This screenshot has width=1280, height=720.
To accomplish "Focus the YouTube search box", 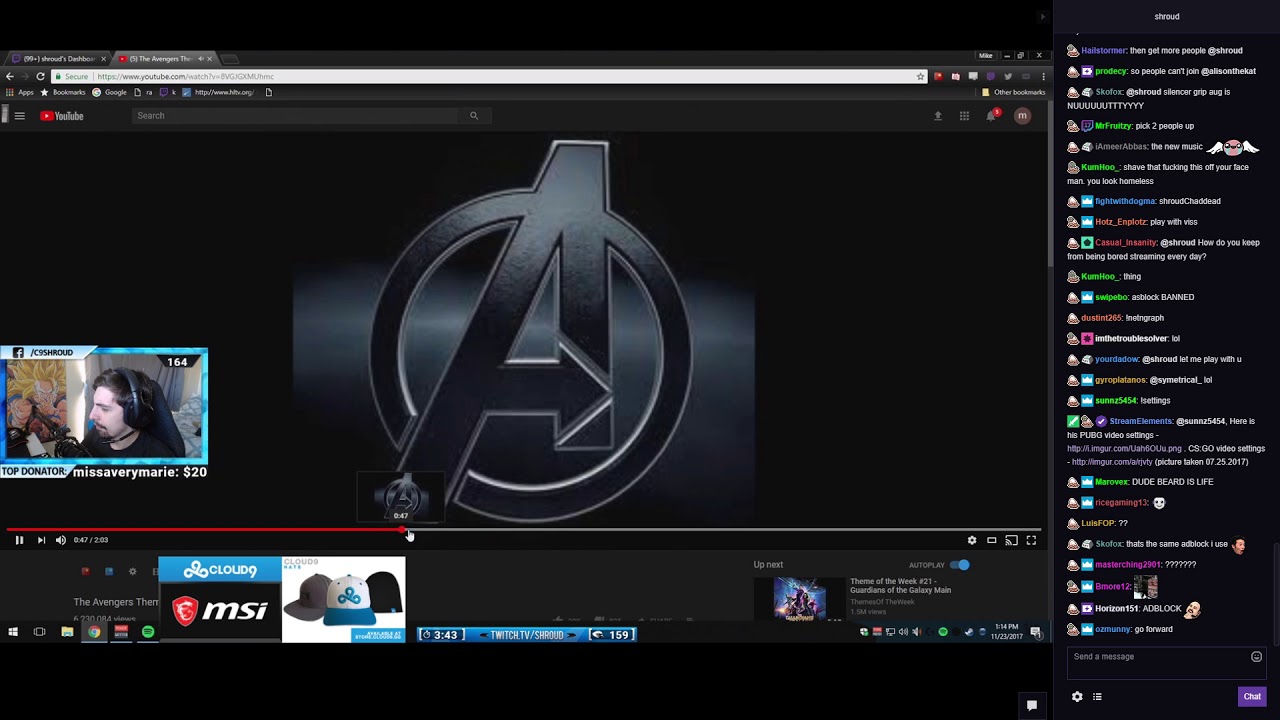I will 297,116.
